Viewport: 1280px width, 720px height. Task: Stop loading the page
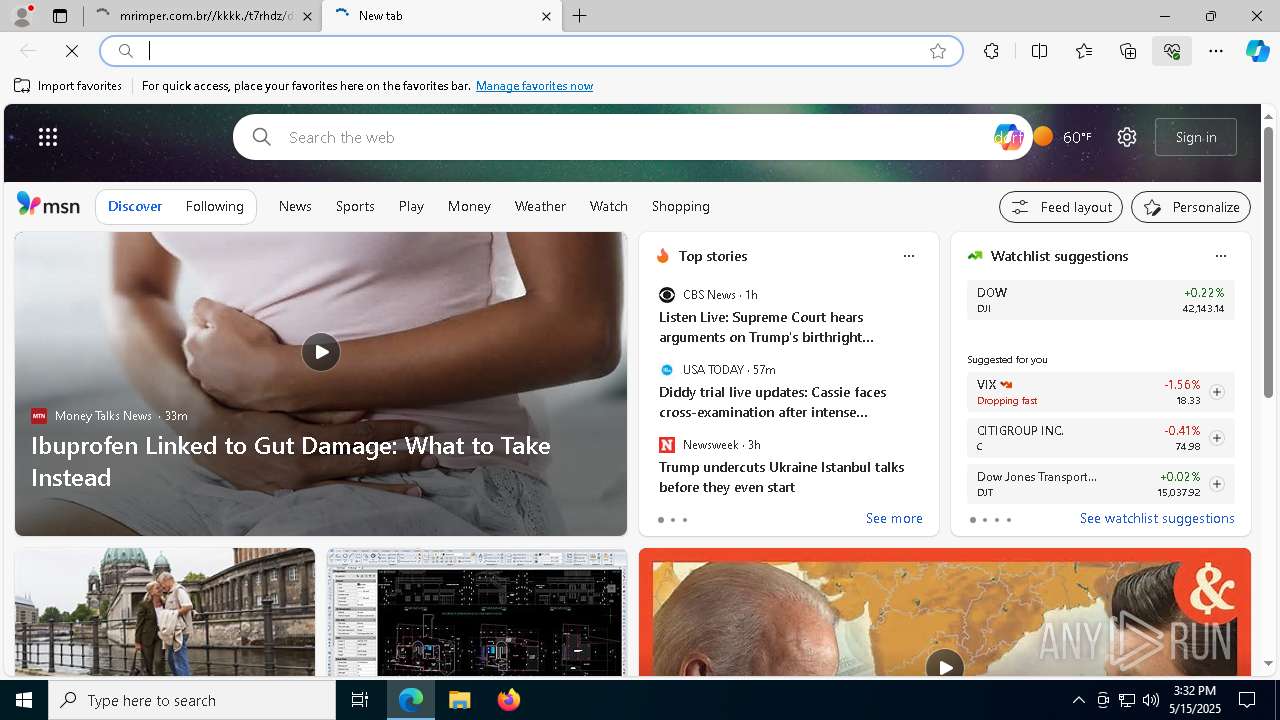[72, 51]
